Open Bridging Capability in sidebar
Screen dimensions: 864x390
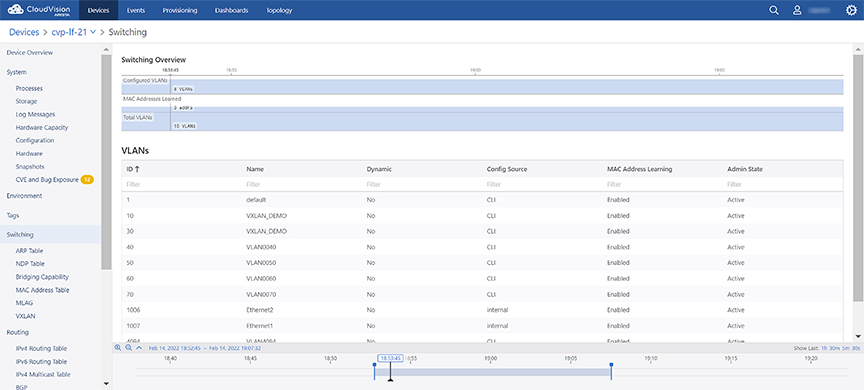coord(42,277)
